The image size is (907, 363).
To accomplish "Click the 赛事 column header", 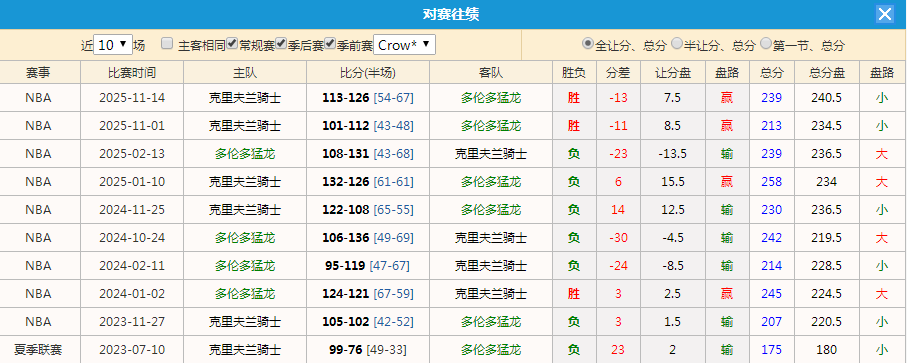I will (38, 72).
